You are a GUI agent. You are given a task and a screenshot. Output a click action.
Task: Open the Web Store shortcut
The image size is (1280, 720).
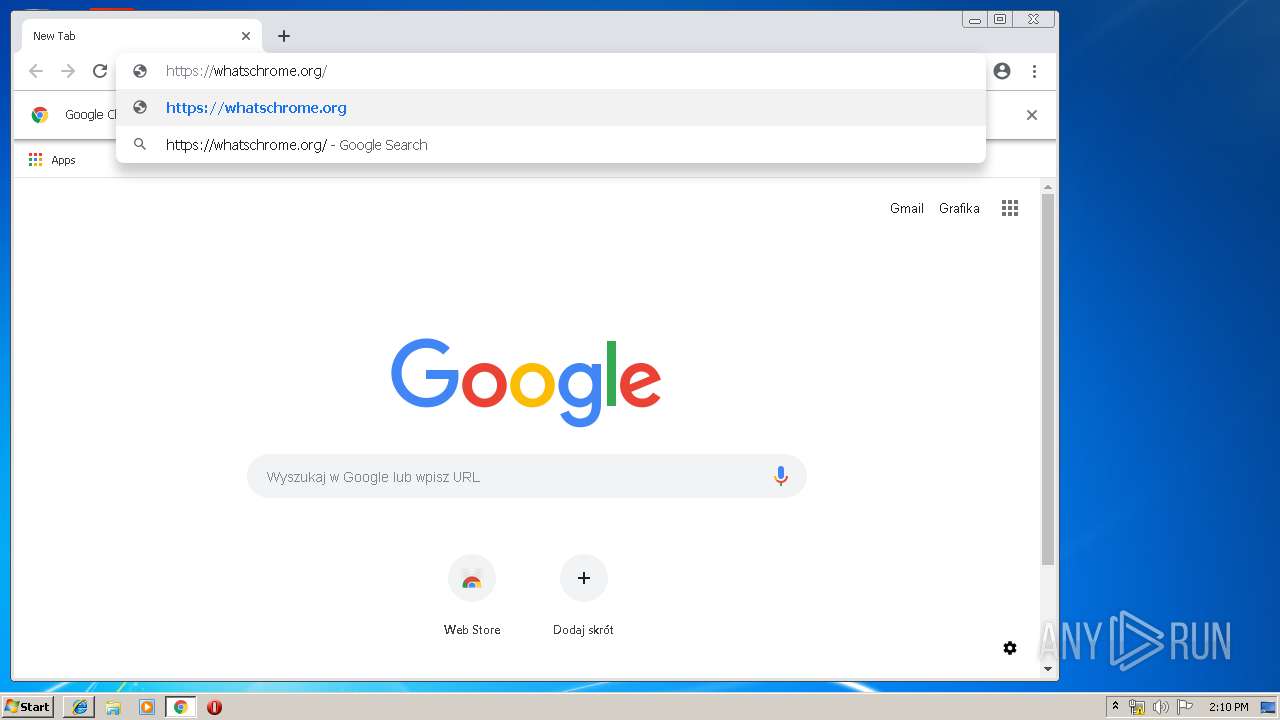click(472, 596)
